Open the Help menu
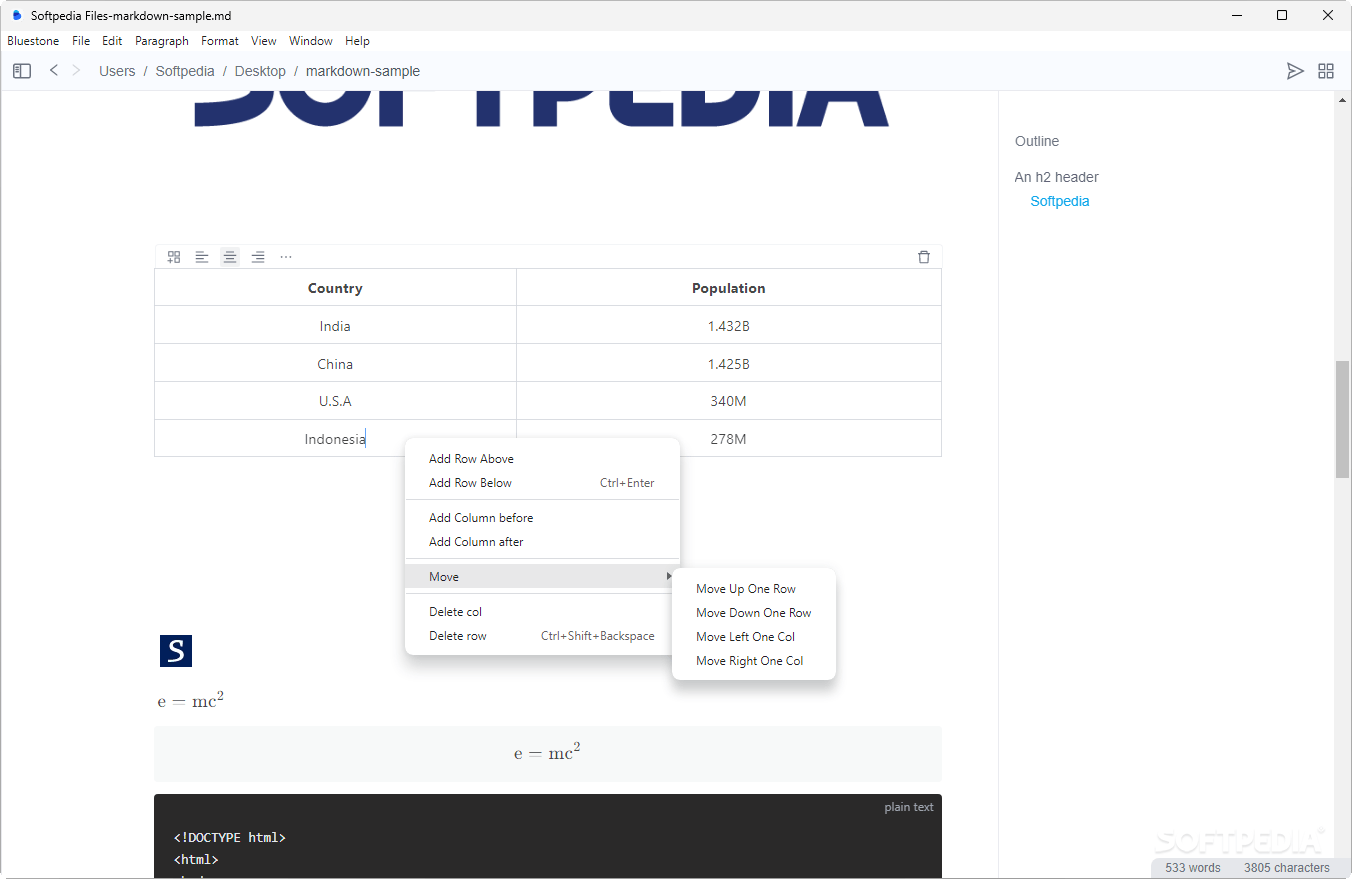 tap(357, 41)
